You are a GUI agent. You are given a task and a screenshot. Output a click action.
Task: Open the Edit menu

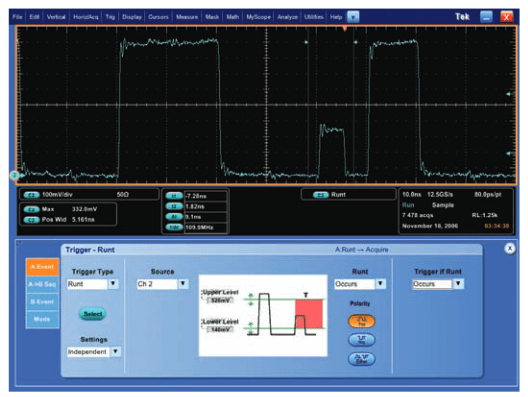click(x=34, y=16)
